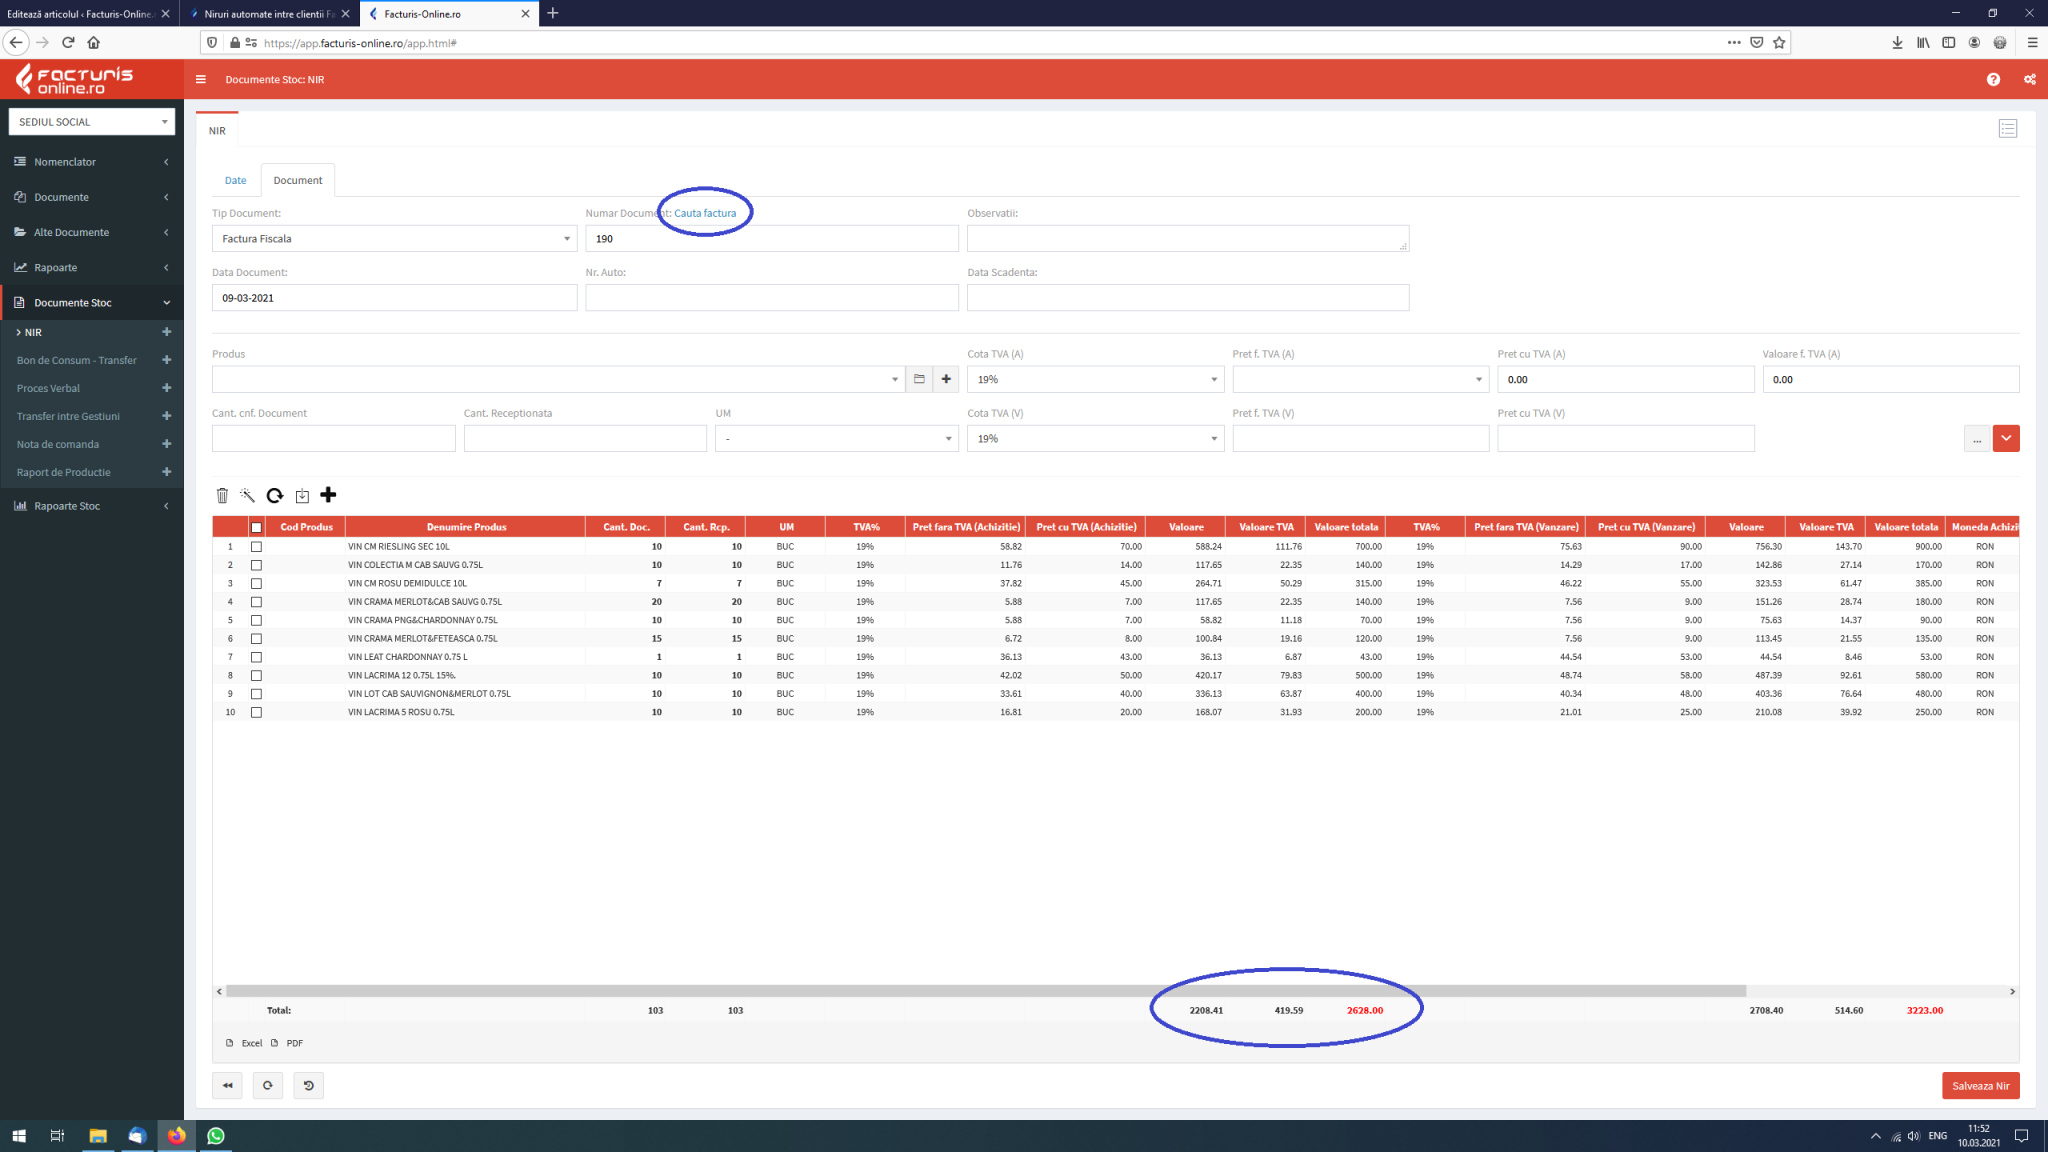Check the row VIN LACRIMA 5 ROSU 0.75L
Screen dimensions: 2048x1152
tap(257, 713)
